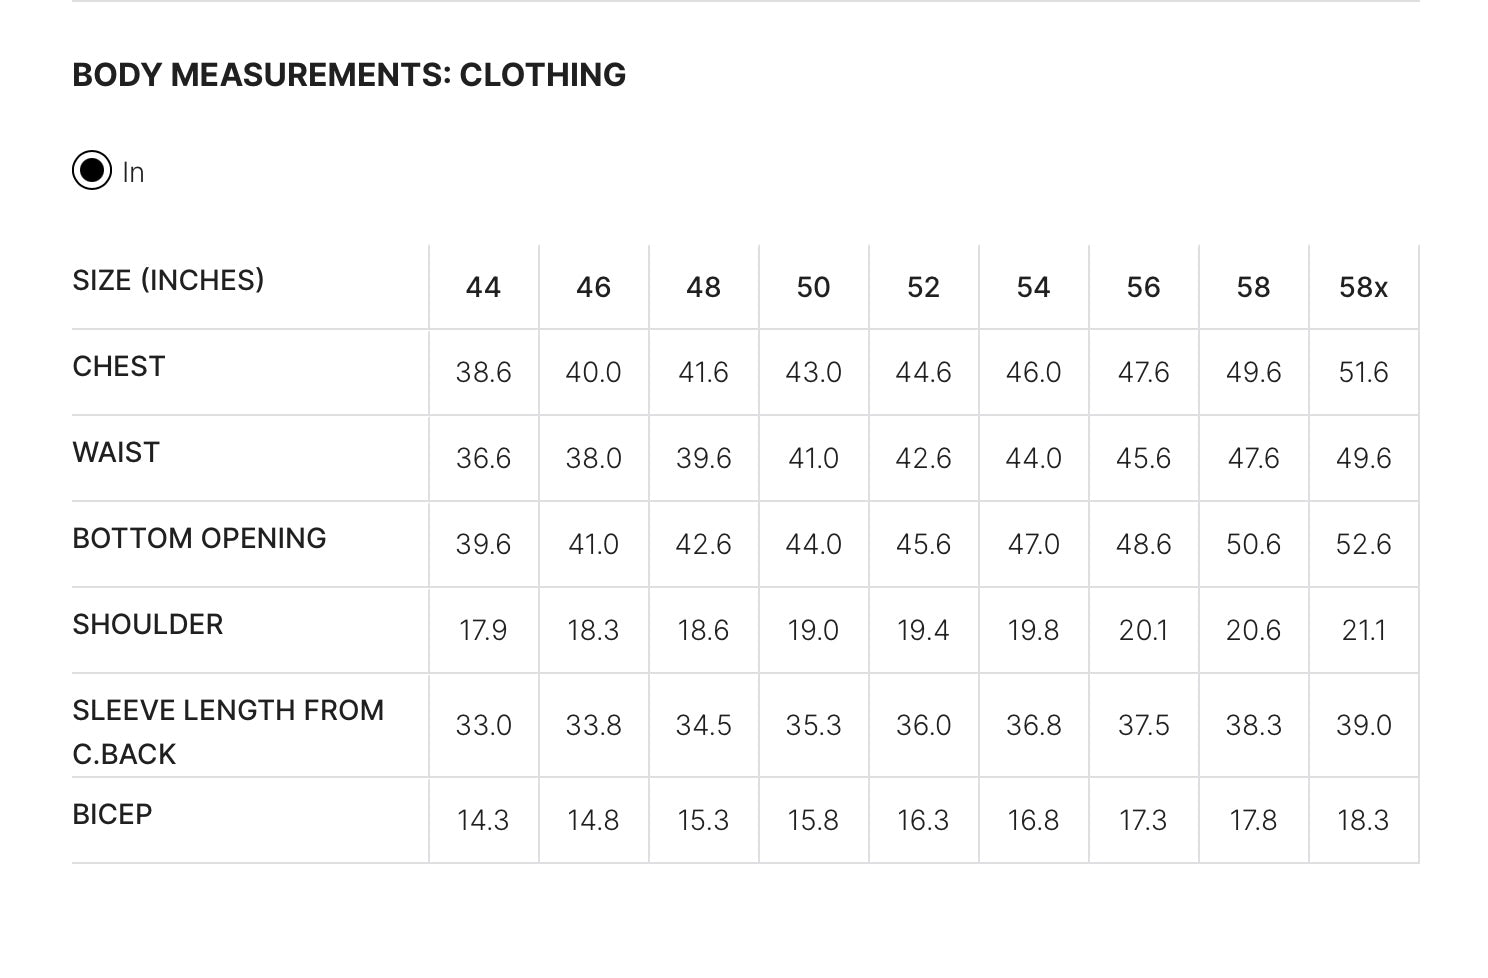The height and width of the screenshot is (978, 1488).
Task: Click the Body Measurements: Clothing heading
Action: click(x=349, y=75)
